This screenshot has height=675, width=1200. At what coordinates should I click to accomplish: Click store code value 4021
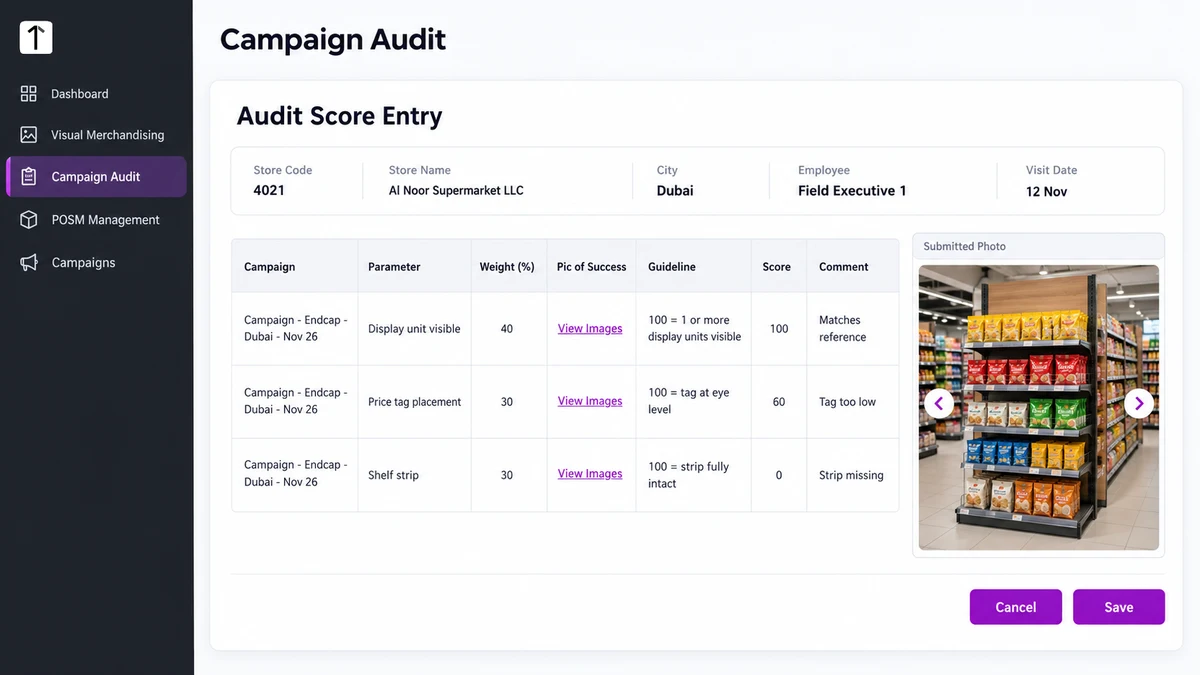[x=269, y=190]
